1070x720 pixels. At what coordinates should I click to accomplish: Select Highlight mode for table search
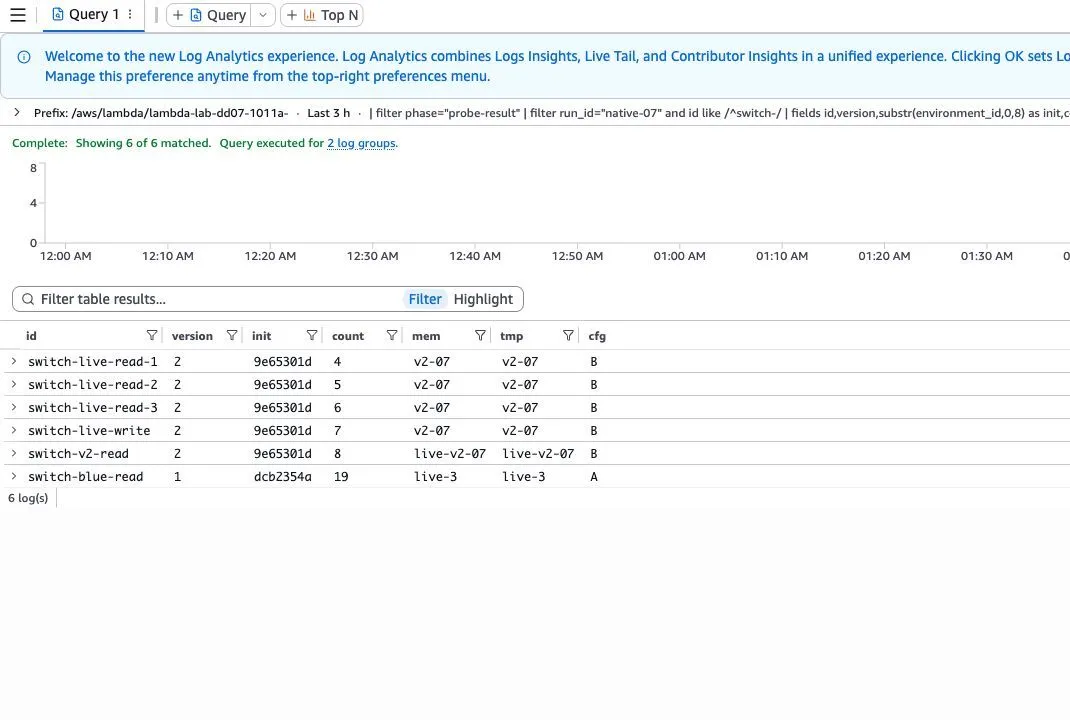click(483, 299)
